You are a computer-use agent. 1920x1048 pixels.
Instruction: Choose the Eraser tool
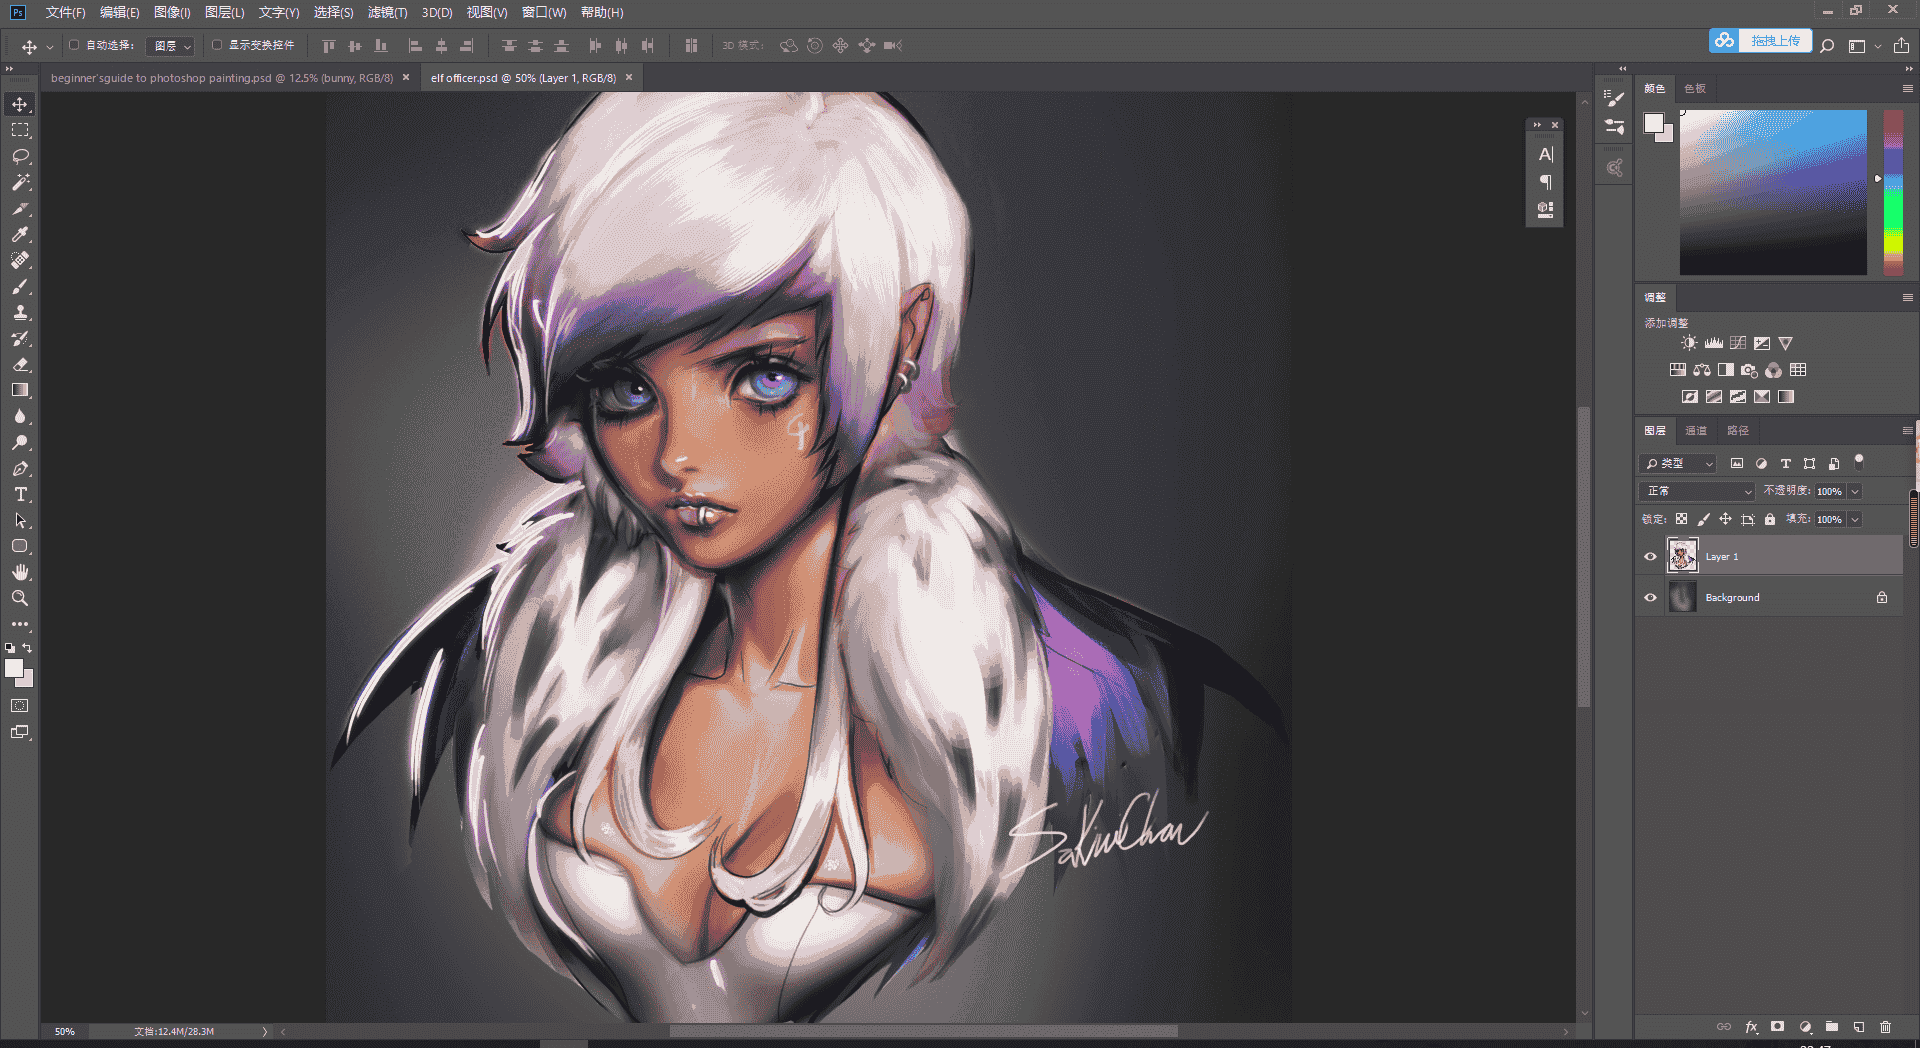(x=20, y=364)
